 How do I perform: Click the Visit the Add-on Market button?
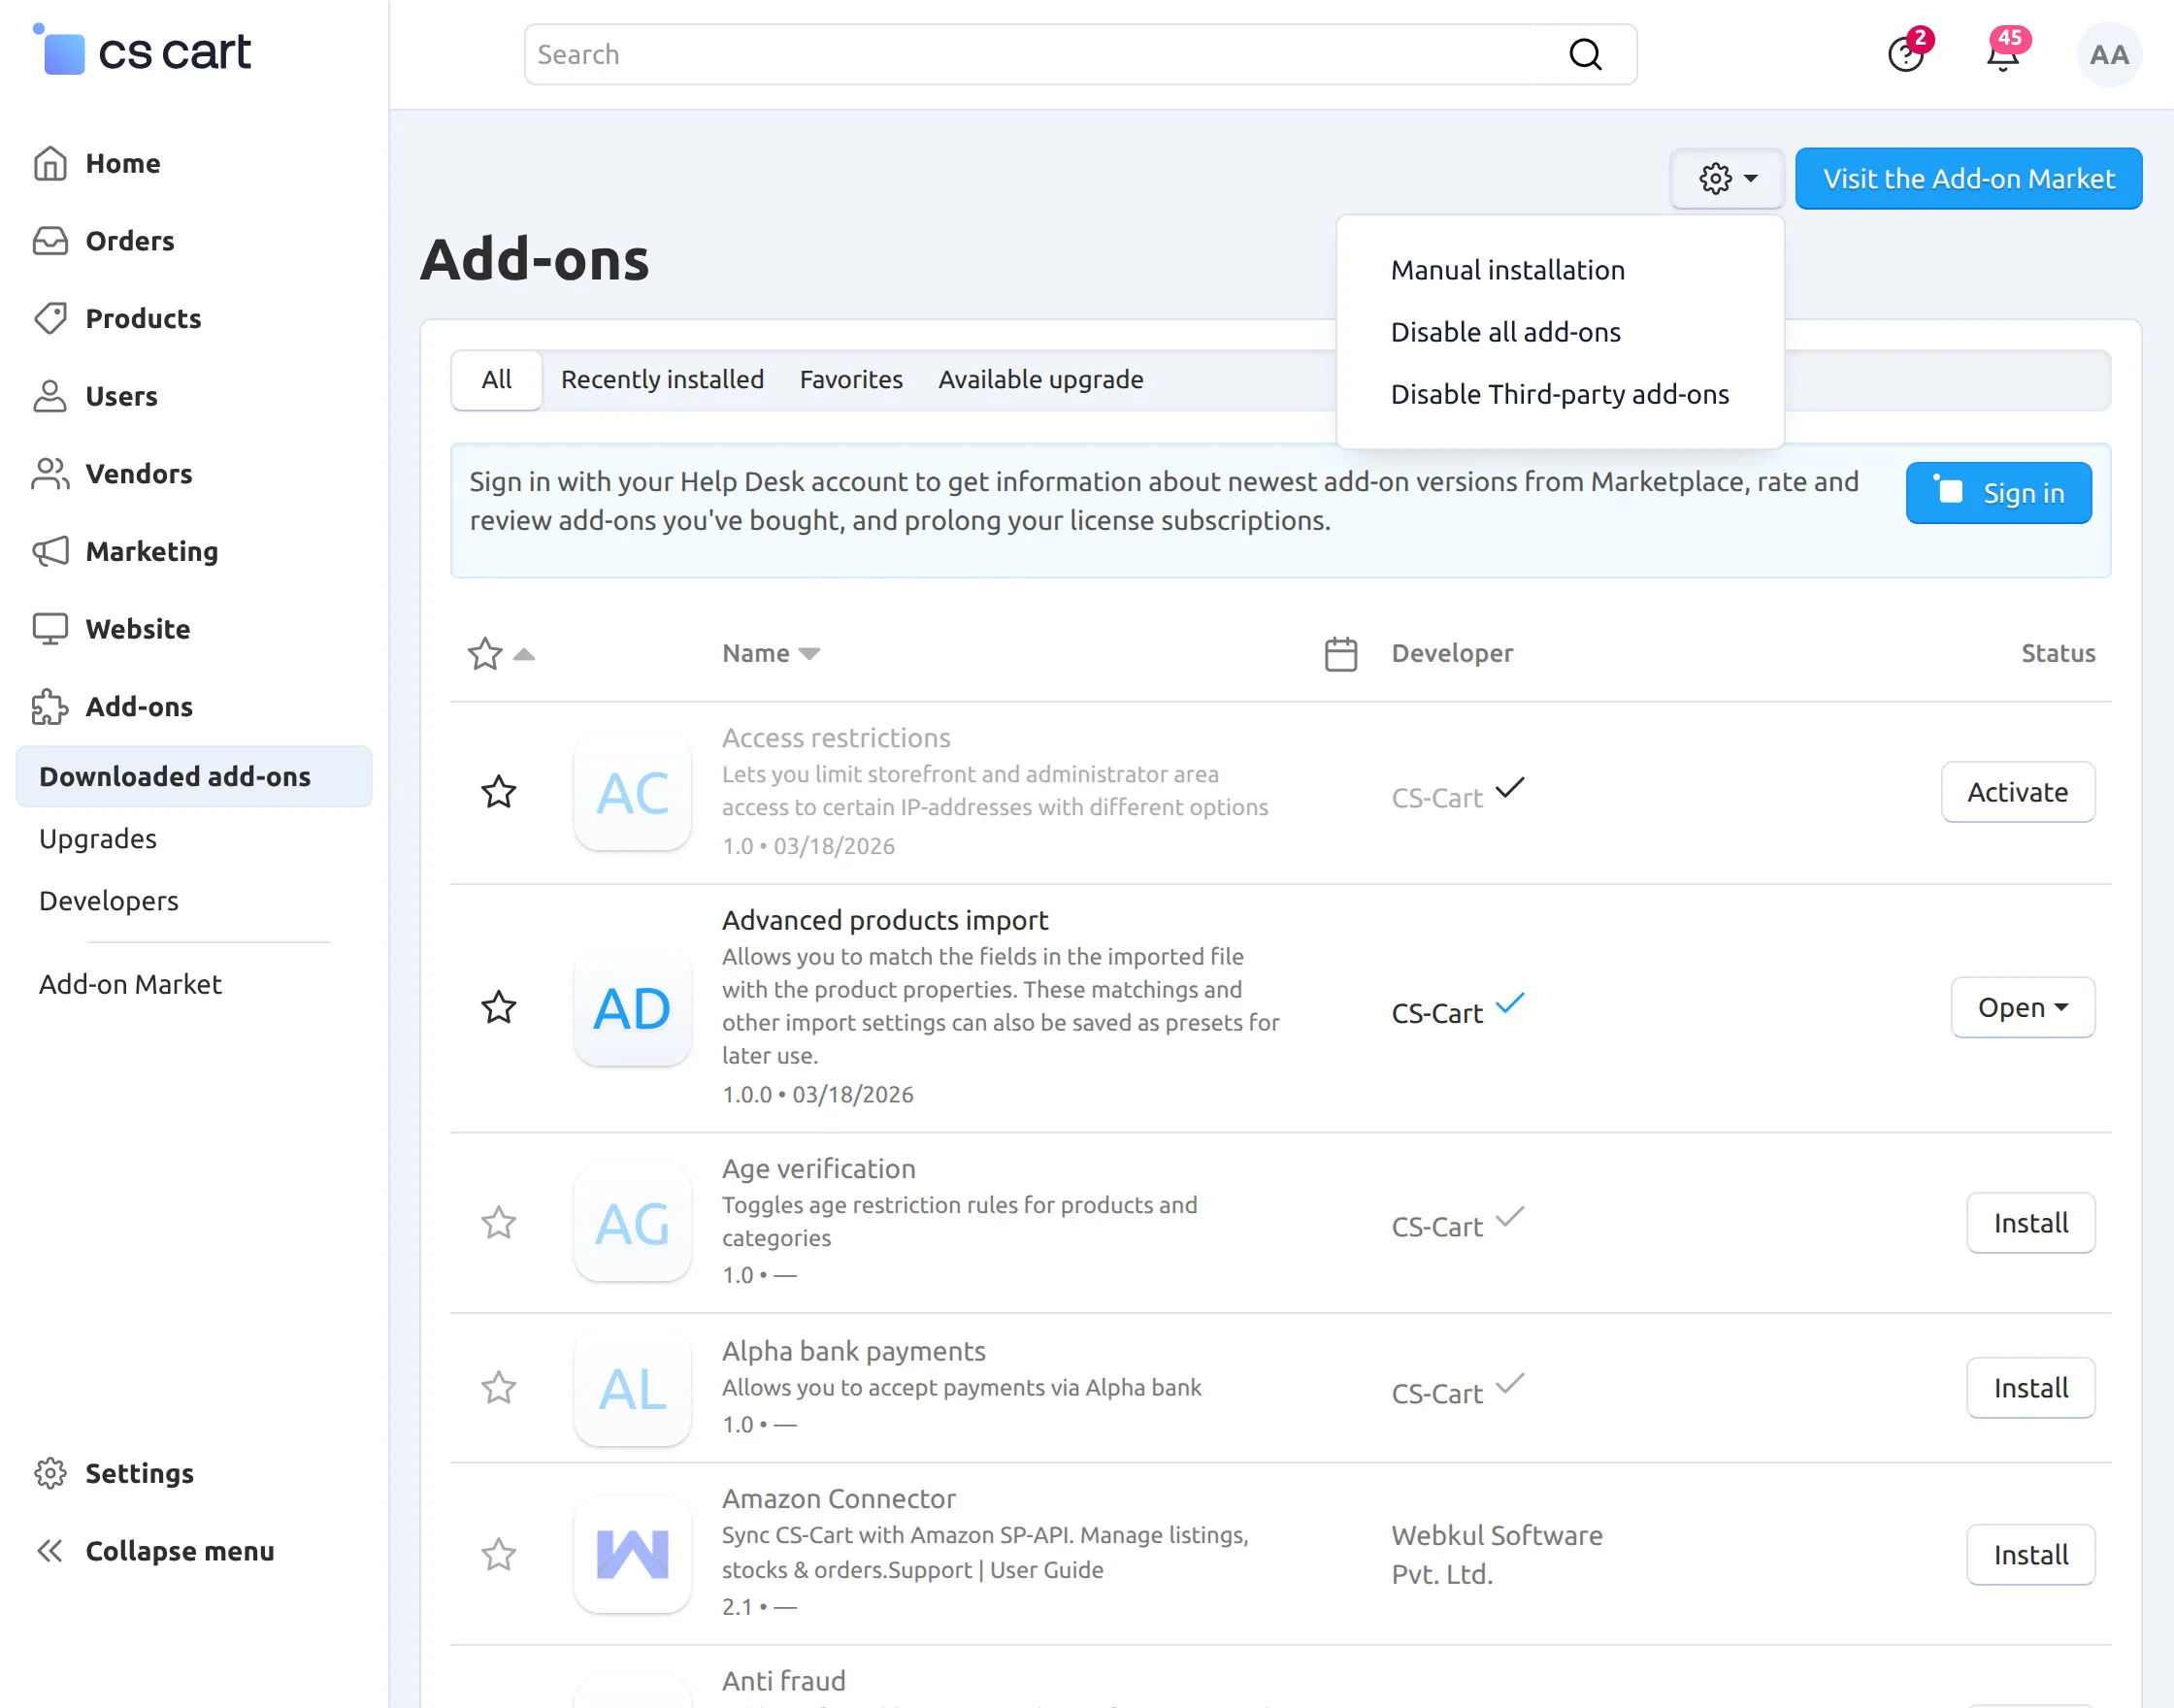[1967, 179]
